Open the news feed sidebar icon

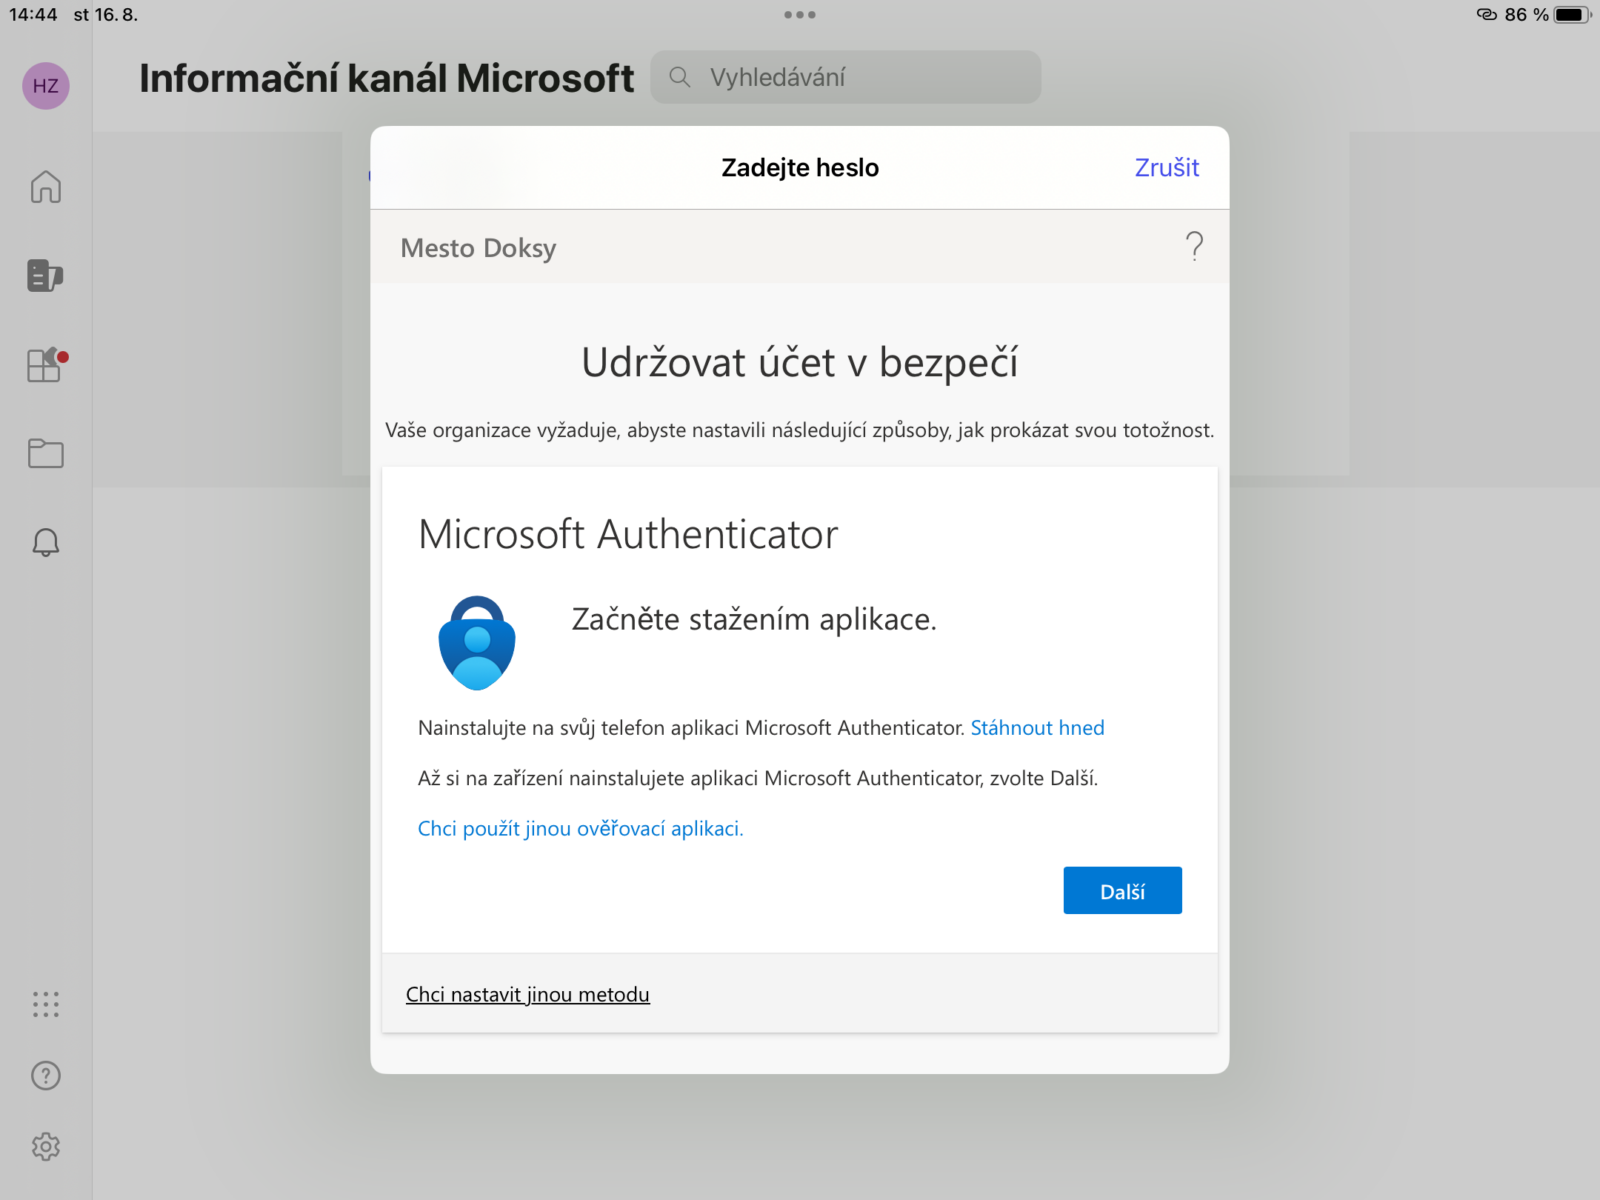point(46,275)
